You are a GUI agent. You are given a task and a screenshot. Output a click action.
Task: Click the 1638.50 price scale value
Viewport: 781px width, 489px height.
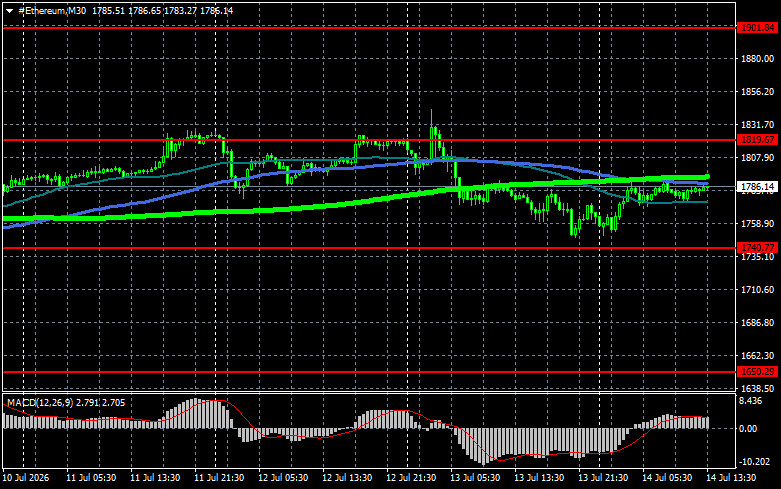pos(758,388)
